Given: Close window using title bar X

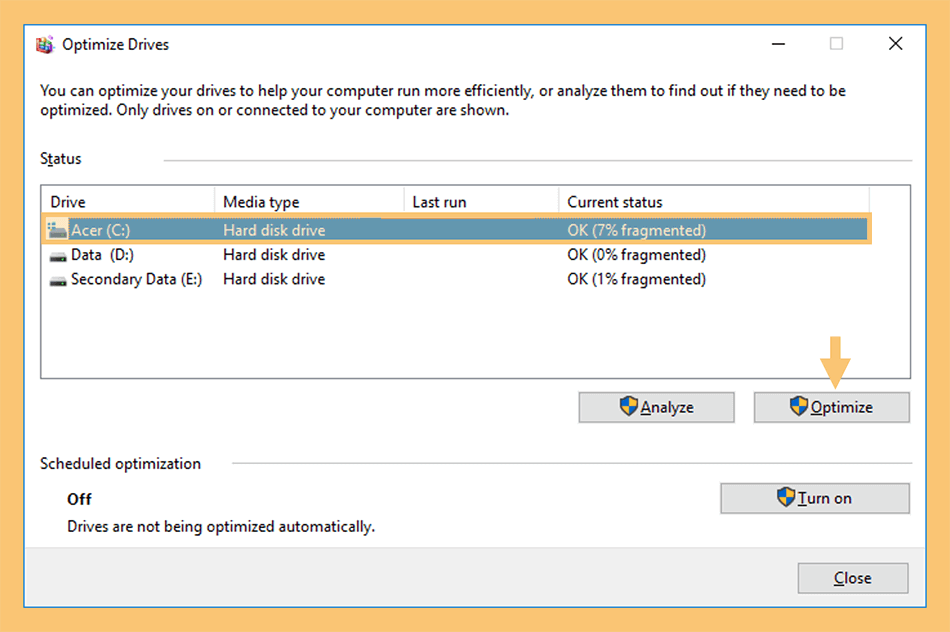Looking at the screenshot, I should click(x=895, y=44).
